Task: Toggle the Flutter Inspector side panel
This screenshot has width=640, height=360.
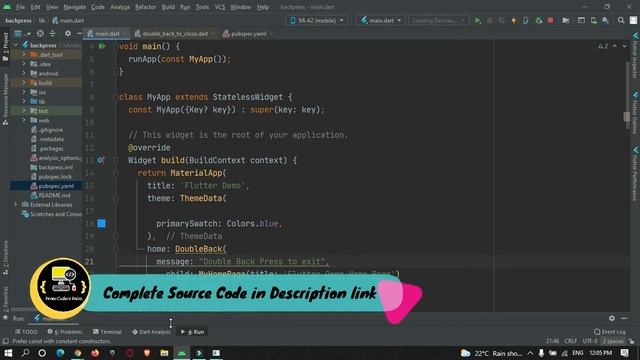Action: click(635, 56)
